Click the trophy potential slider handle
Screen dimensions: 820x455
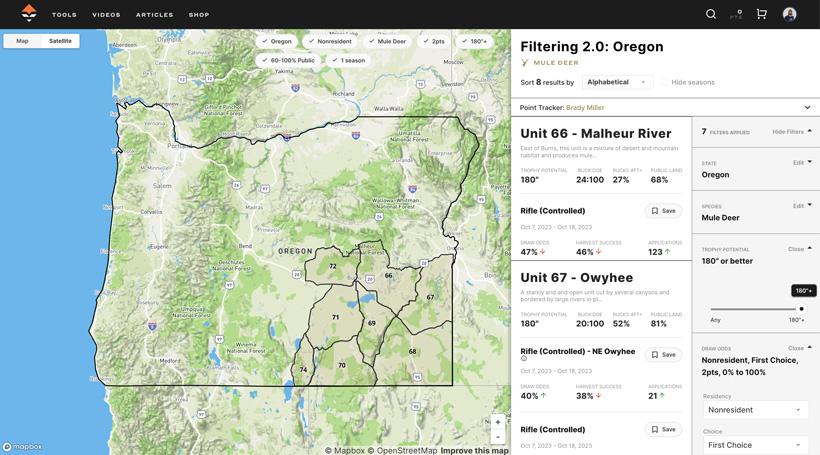click(x=801, y=309)
